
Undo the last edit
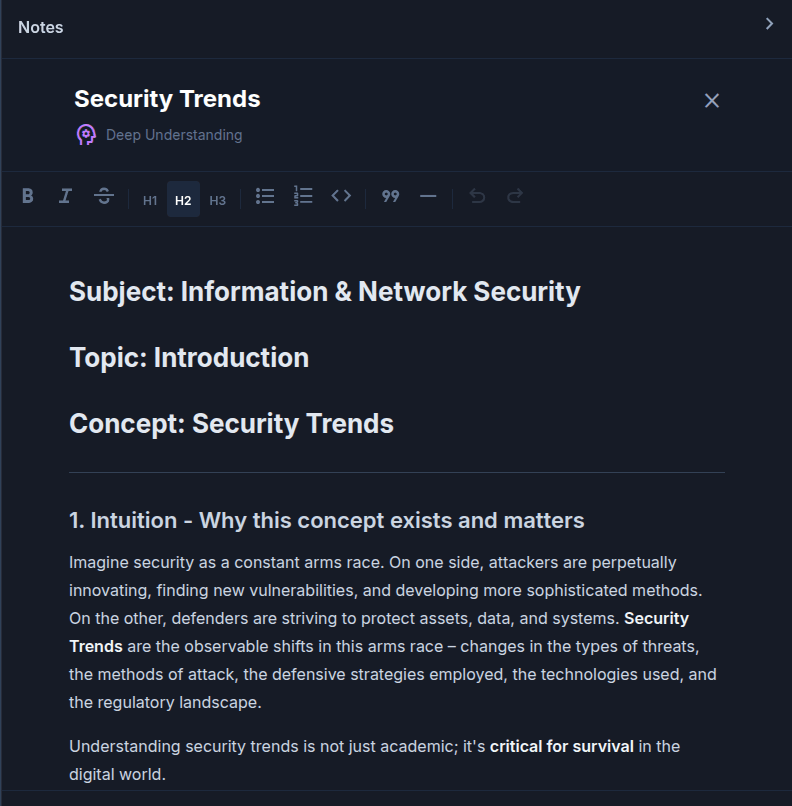coord(477,196)
